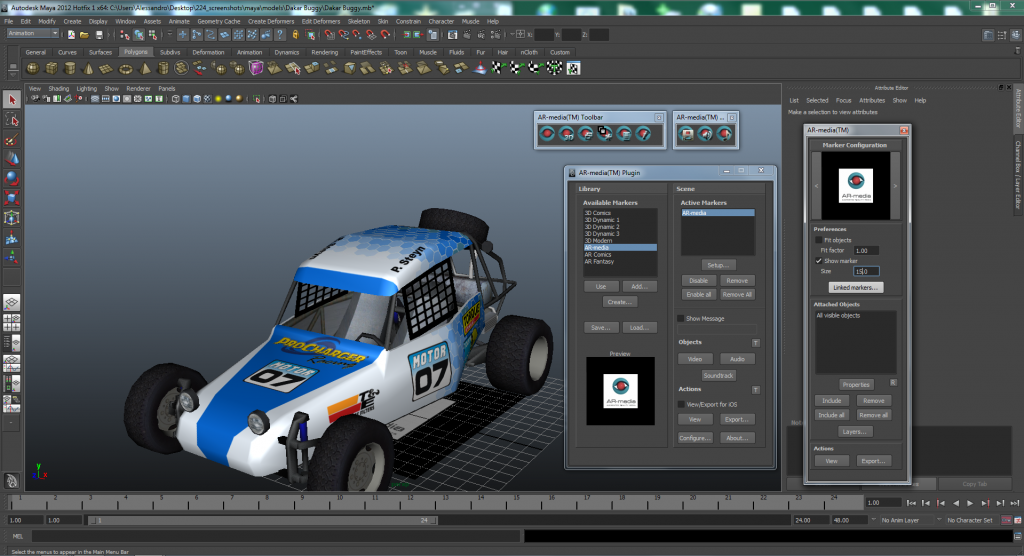The image size is (1024, 556).
Task: Click first icon in AR-media(TM) Toolbar
Action: click(547, 134)
